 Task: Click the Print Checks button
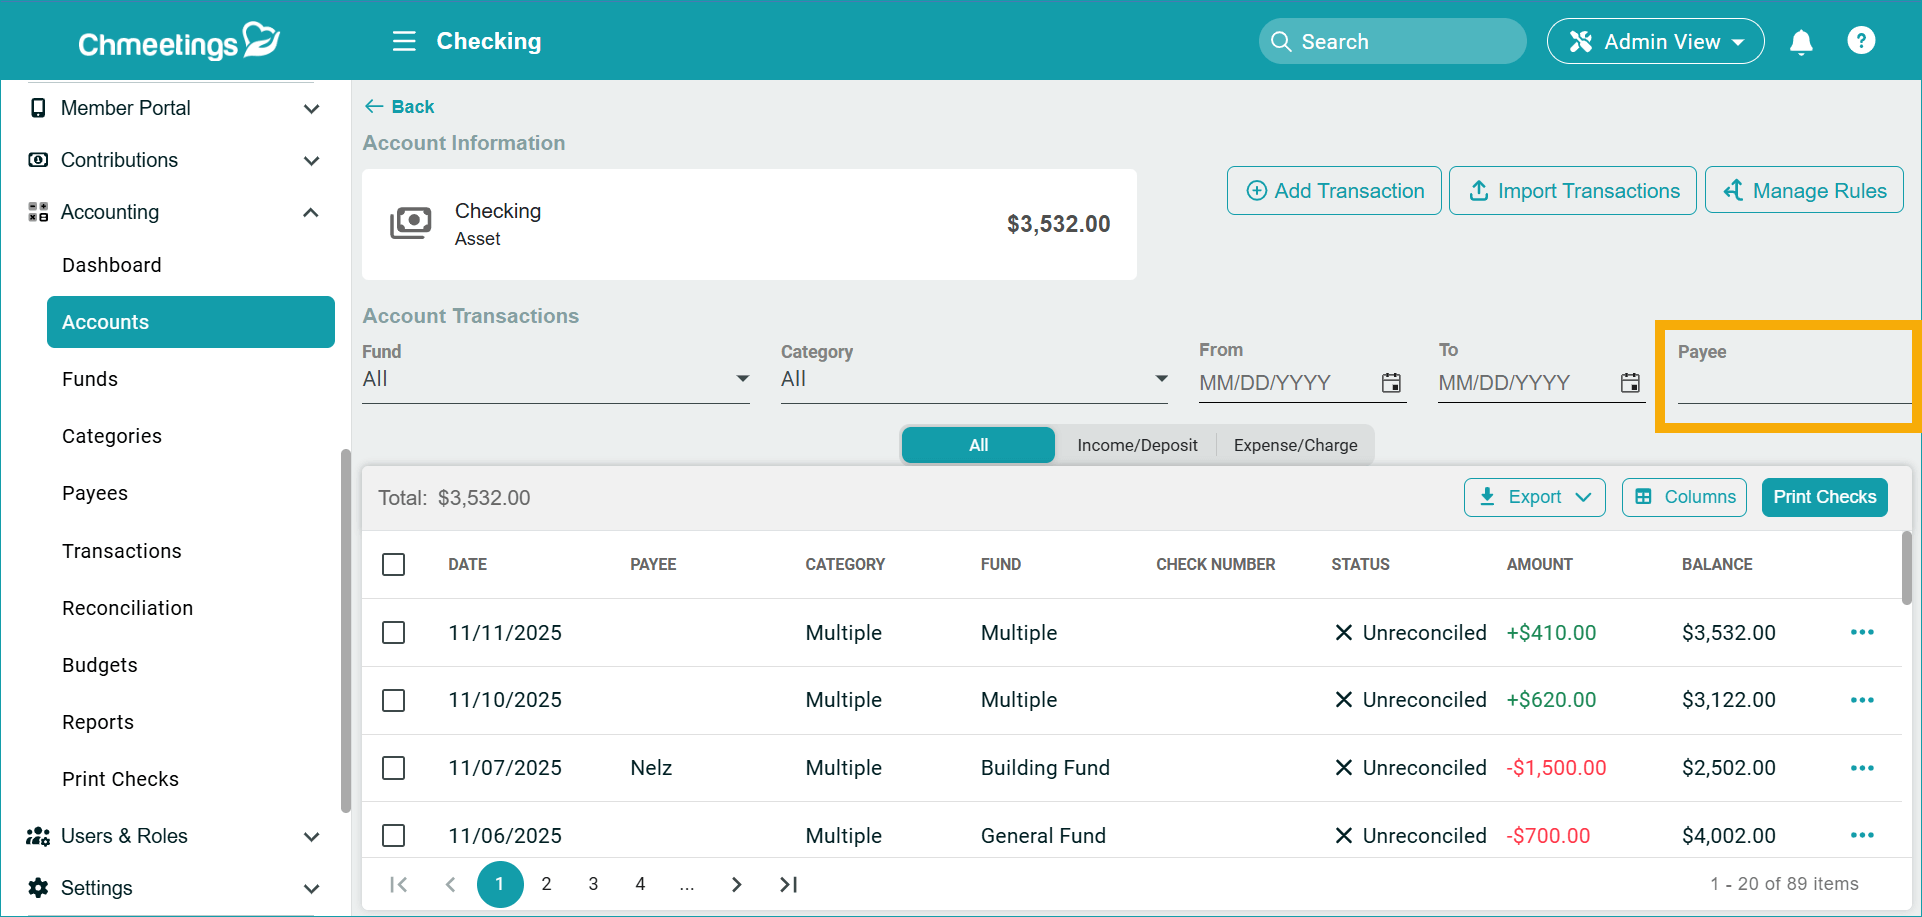[1824, 497]
